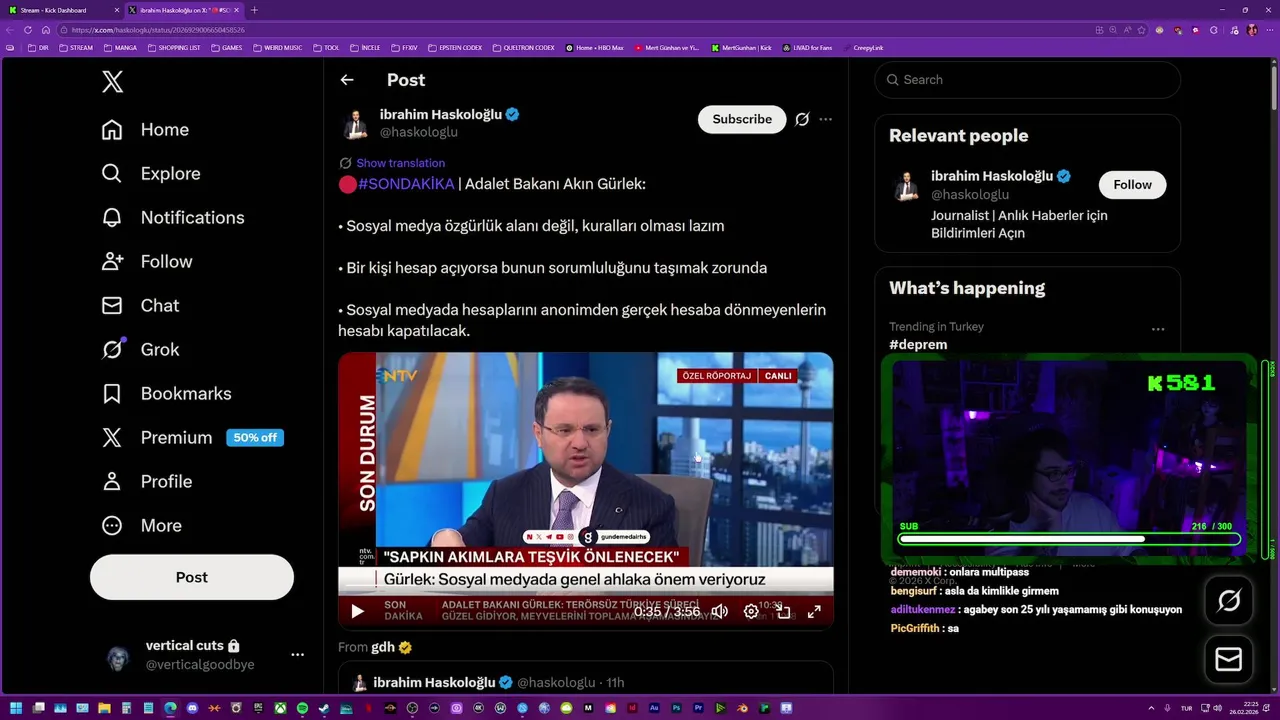
Task: Click the browser back arrow
Action: pyautogui.click(x=11, y=30)
